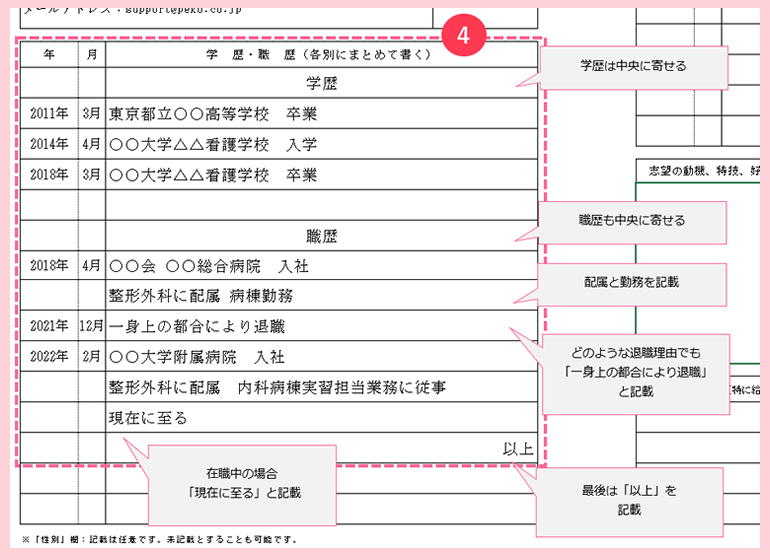770x560 pixels.
Task: Click the 東京都立○○高等学校 卒業 entry
Action: [x=212, y=114]
